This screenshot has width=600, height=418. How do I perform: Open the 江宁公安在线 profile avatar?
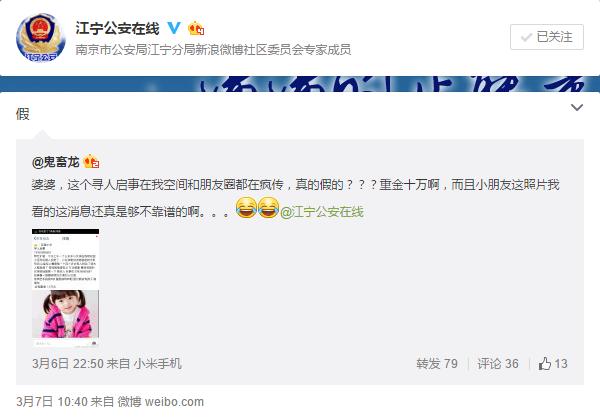41,38
